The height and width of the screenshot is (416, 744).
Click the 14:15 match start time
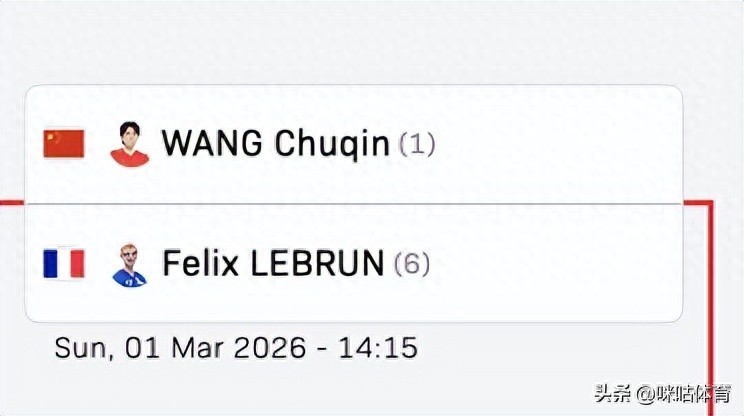380,348
